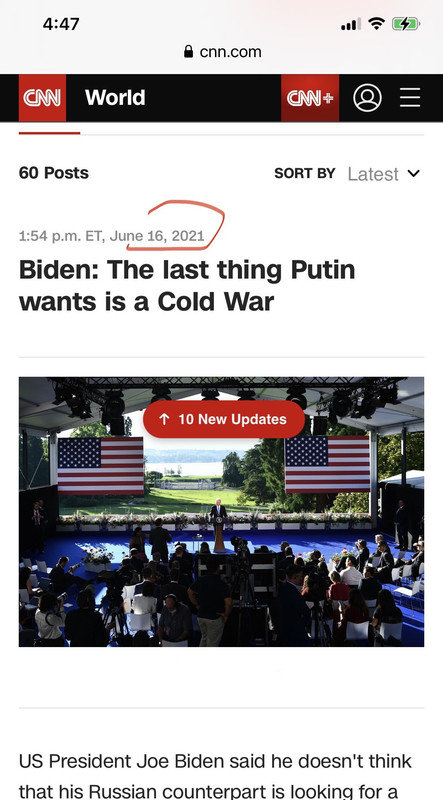This screenshot has width=443, height=800.
Task: Tap the padlock icon beside cnn.com
Action: (x=188, y=51)
